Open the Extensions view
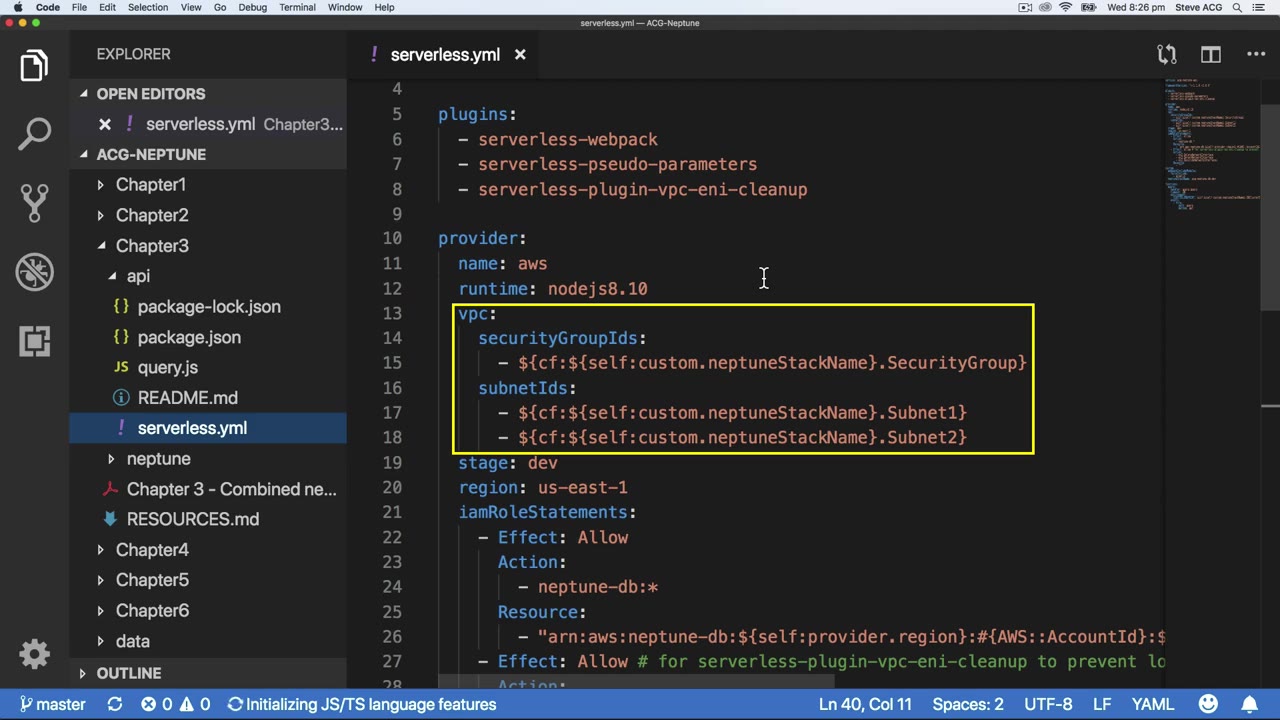The height and width of the screenshot is (720, 1280). click(x=34, y=341)
